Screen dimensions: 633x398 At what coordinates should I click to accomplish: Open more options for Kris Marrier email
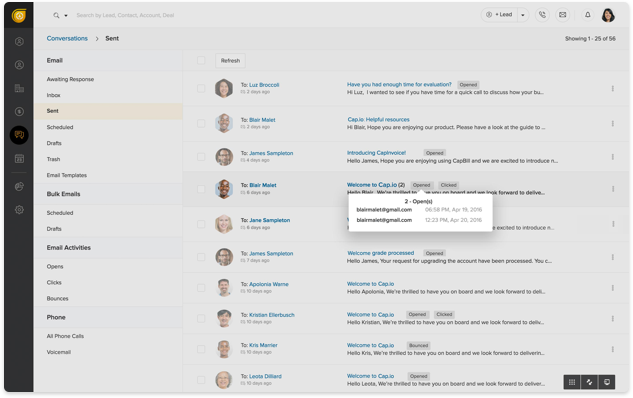612,349
